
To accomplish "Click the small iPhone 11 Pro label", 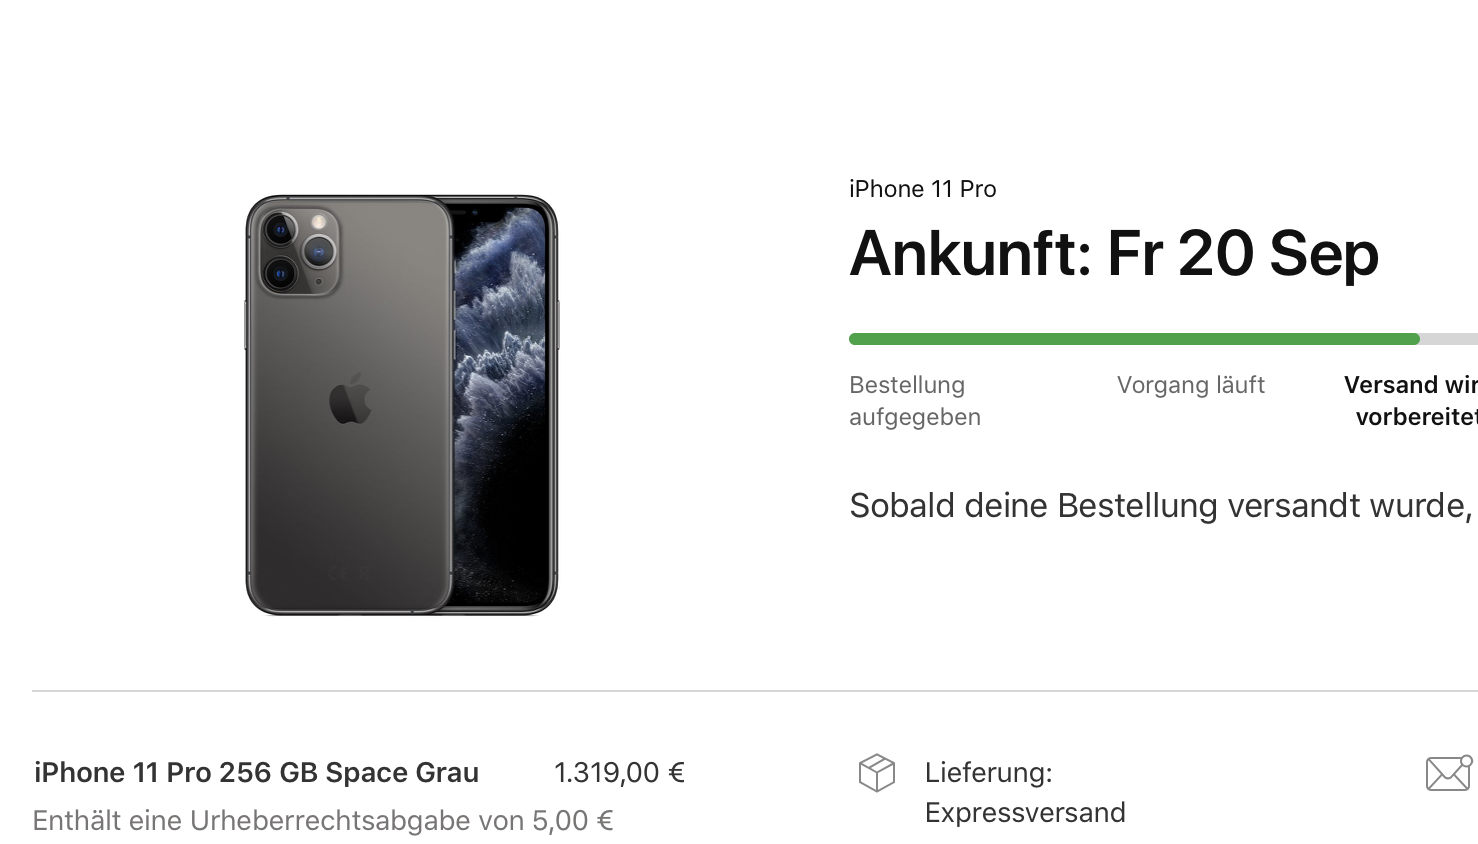I will 922,189.
